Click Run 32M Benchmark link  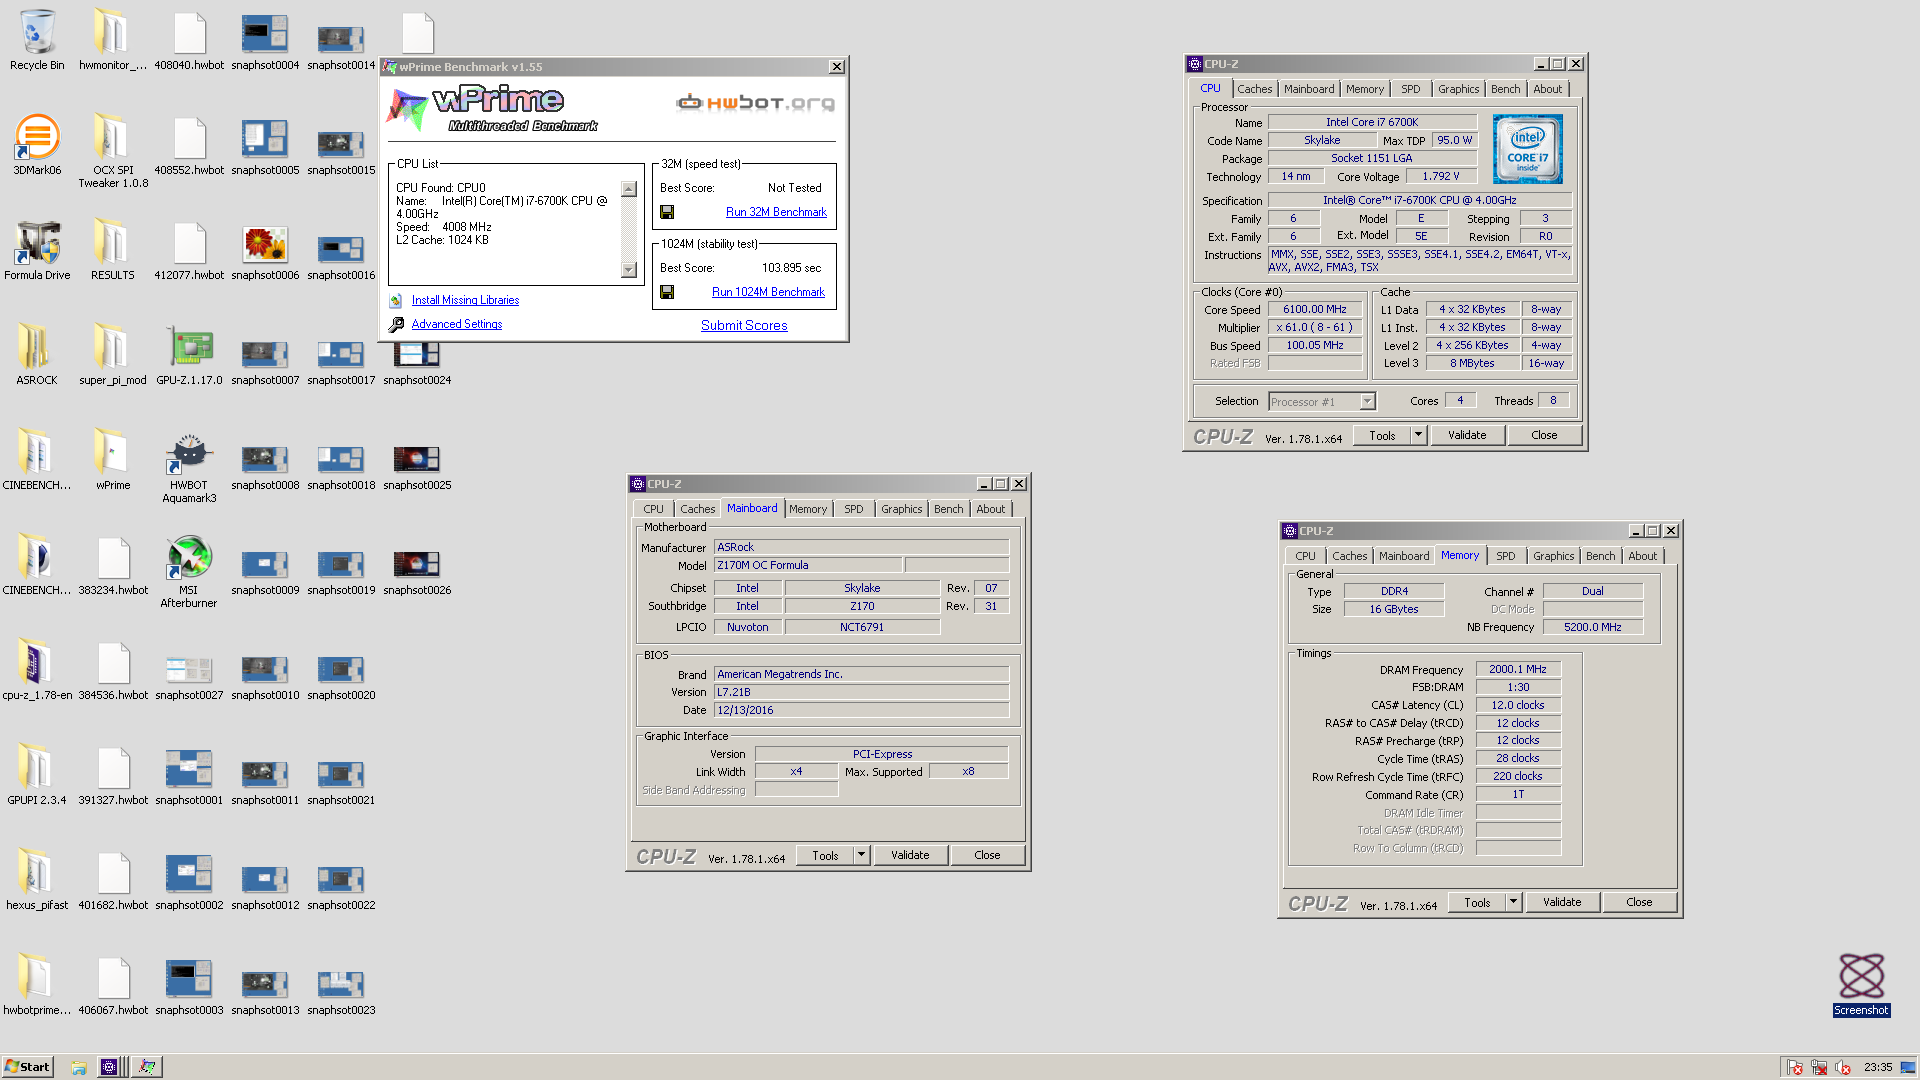tap(776, 212)
